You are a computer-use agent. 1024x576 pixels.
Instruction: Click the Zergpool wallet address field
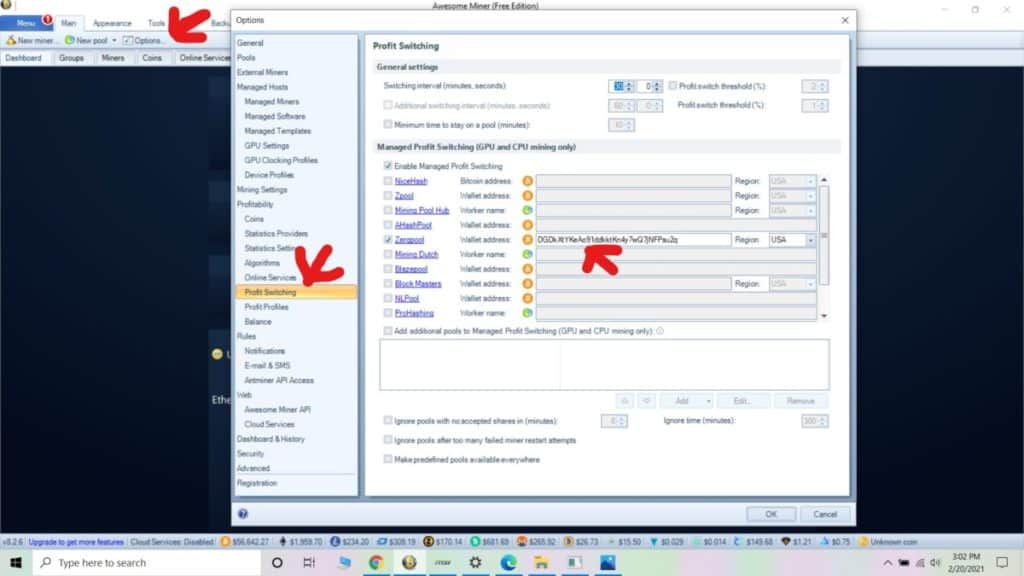click(x=633, y=240)
